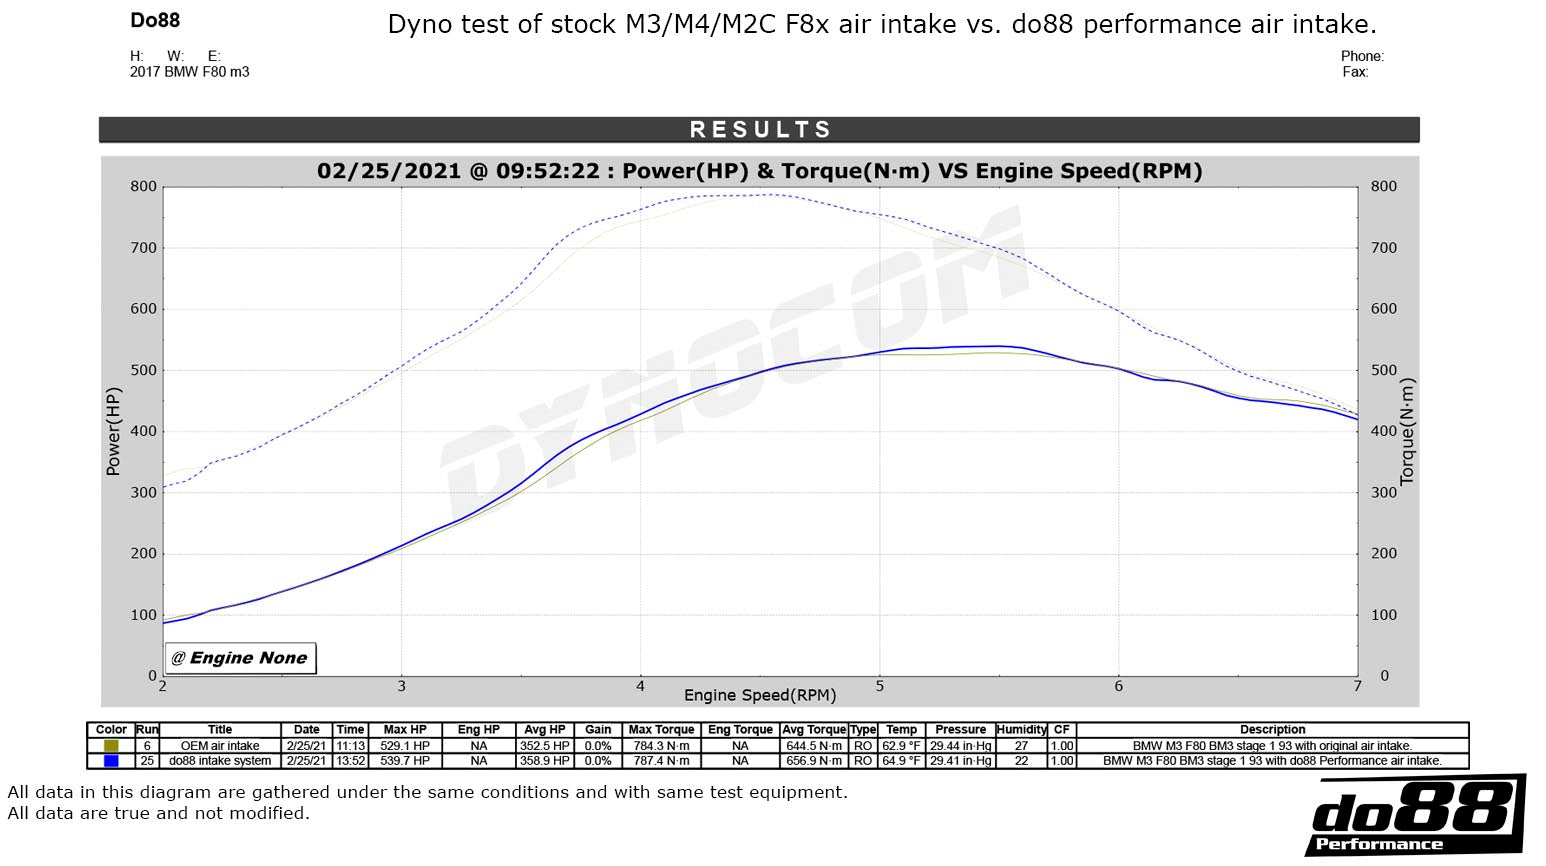Select the Run 25 do88 intake system row
1546x866 pixels.
click(x=220, y=760)
